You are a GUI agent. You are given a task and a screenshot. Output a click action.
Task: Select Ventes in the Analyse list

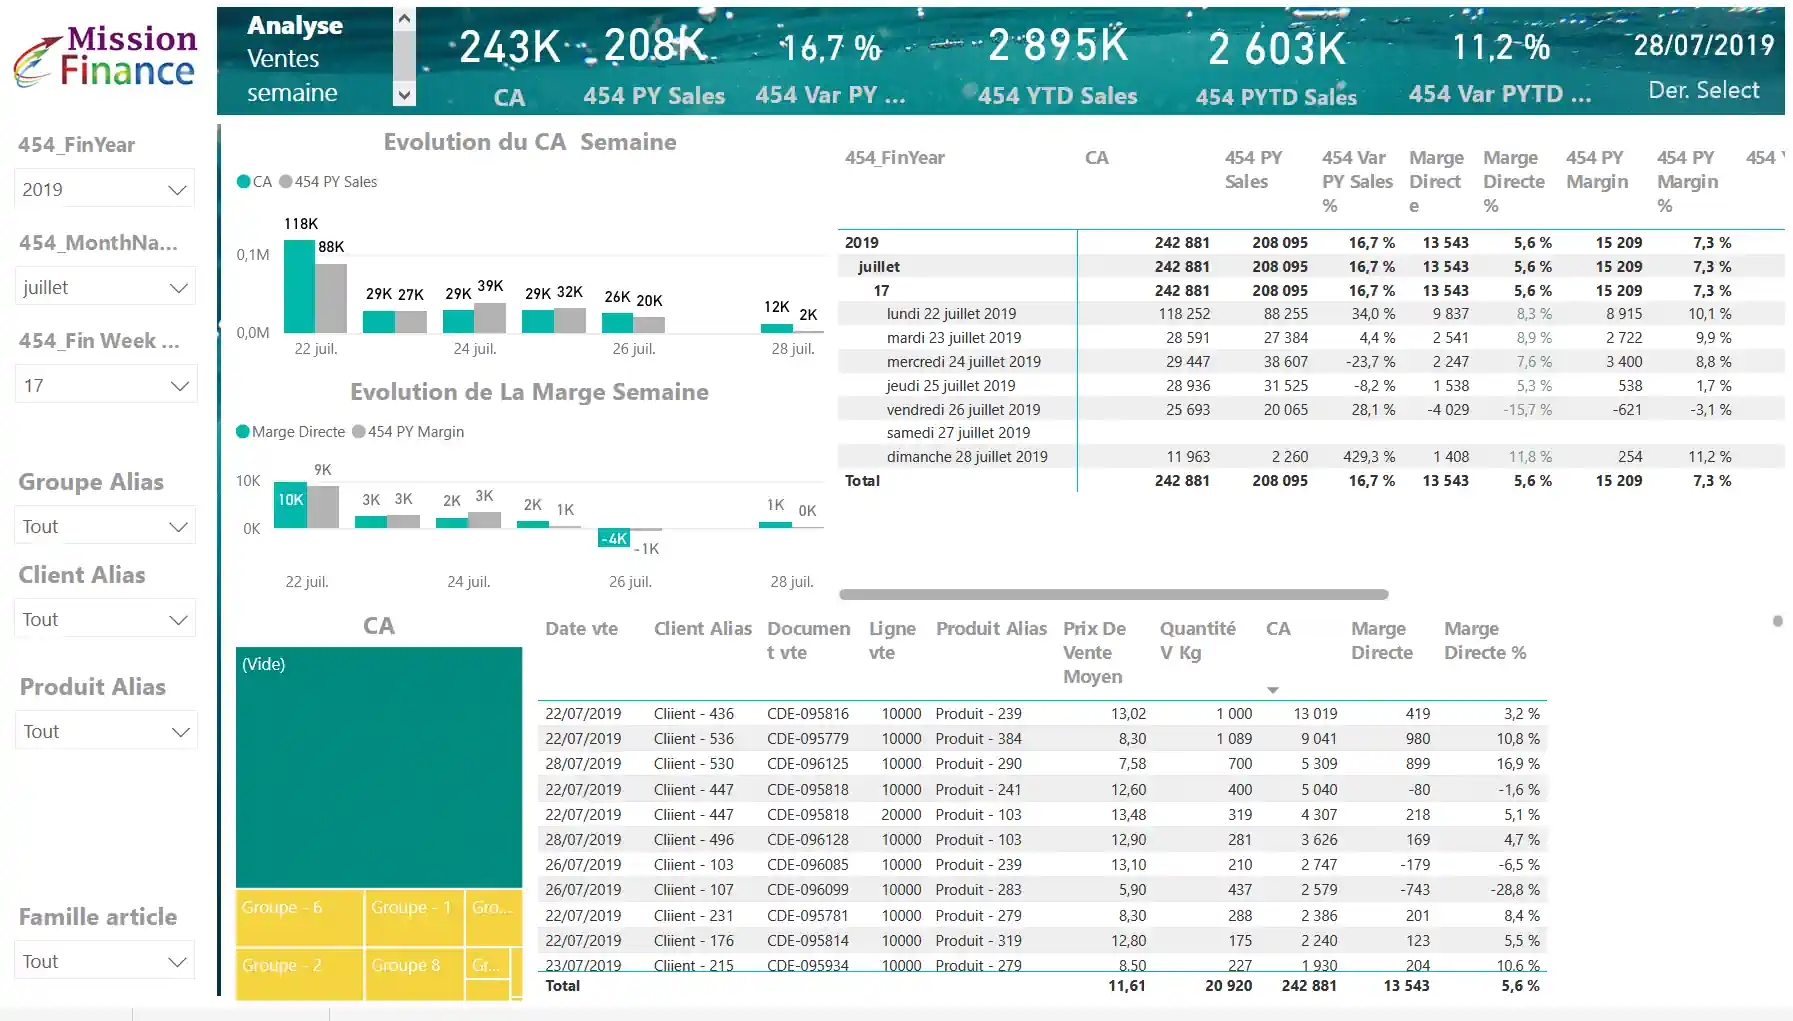click(283, 59)
